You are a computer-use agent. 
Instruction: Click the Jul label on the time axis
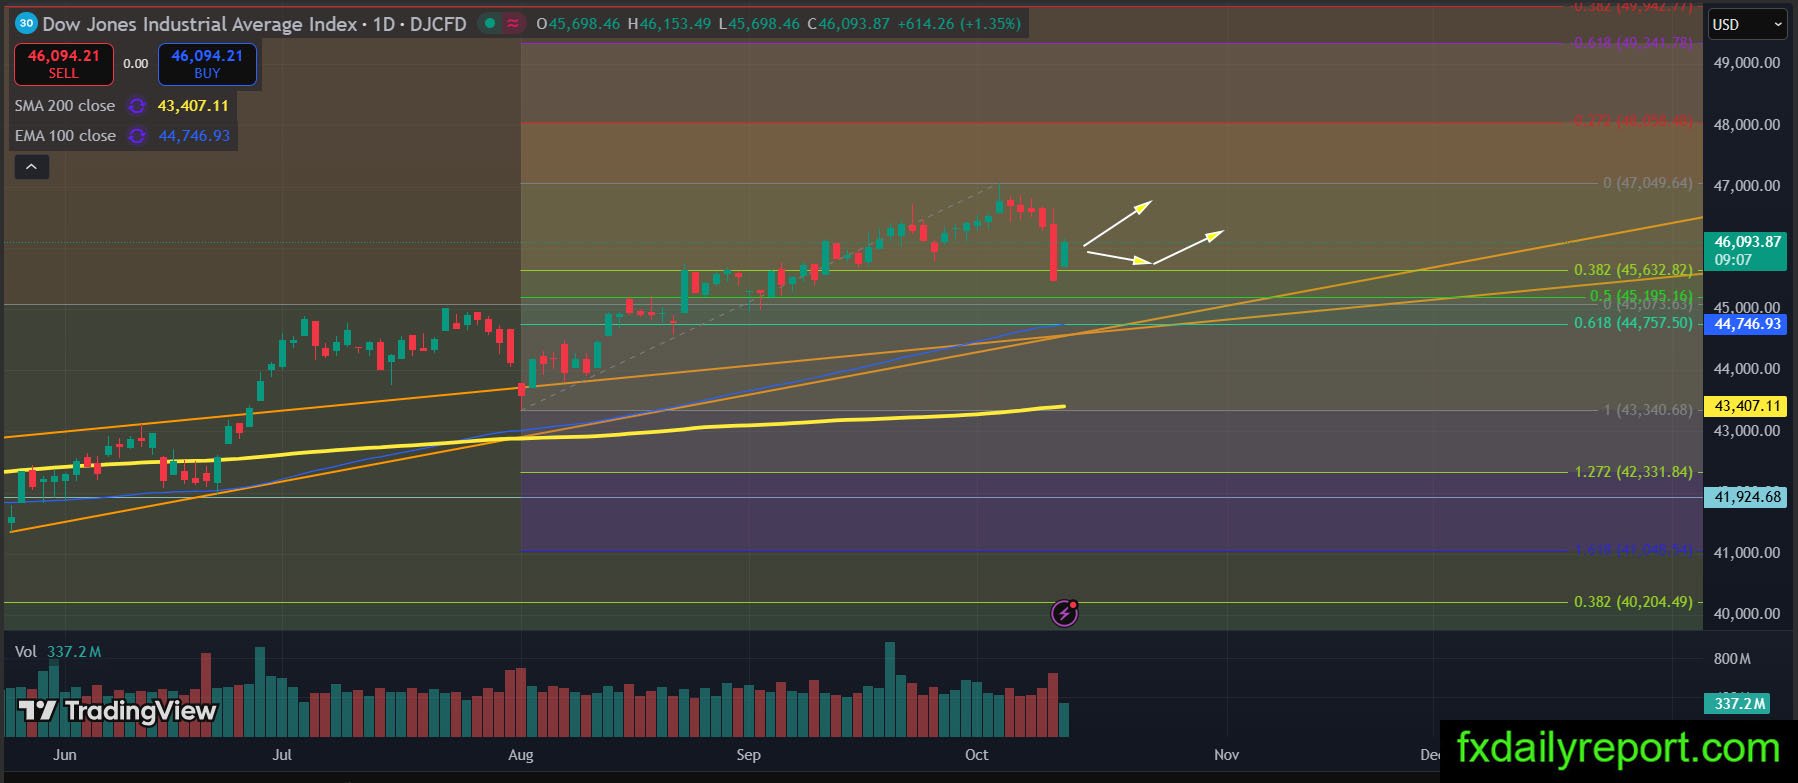tap(282, 755)
